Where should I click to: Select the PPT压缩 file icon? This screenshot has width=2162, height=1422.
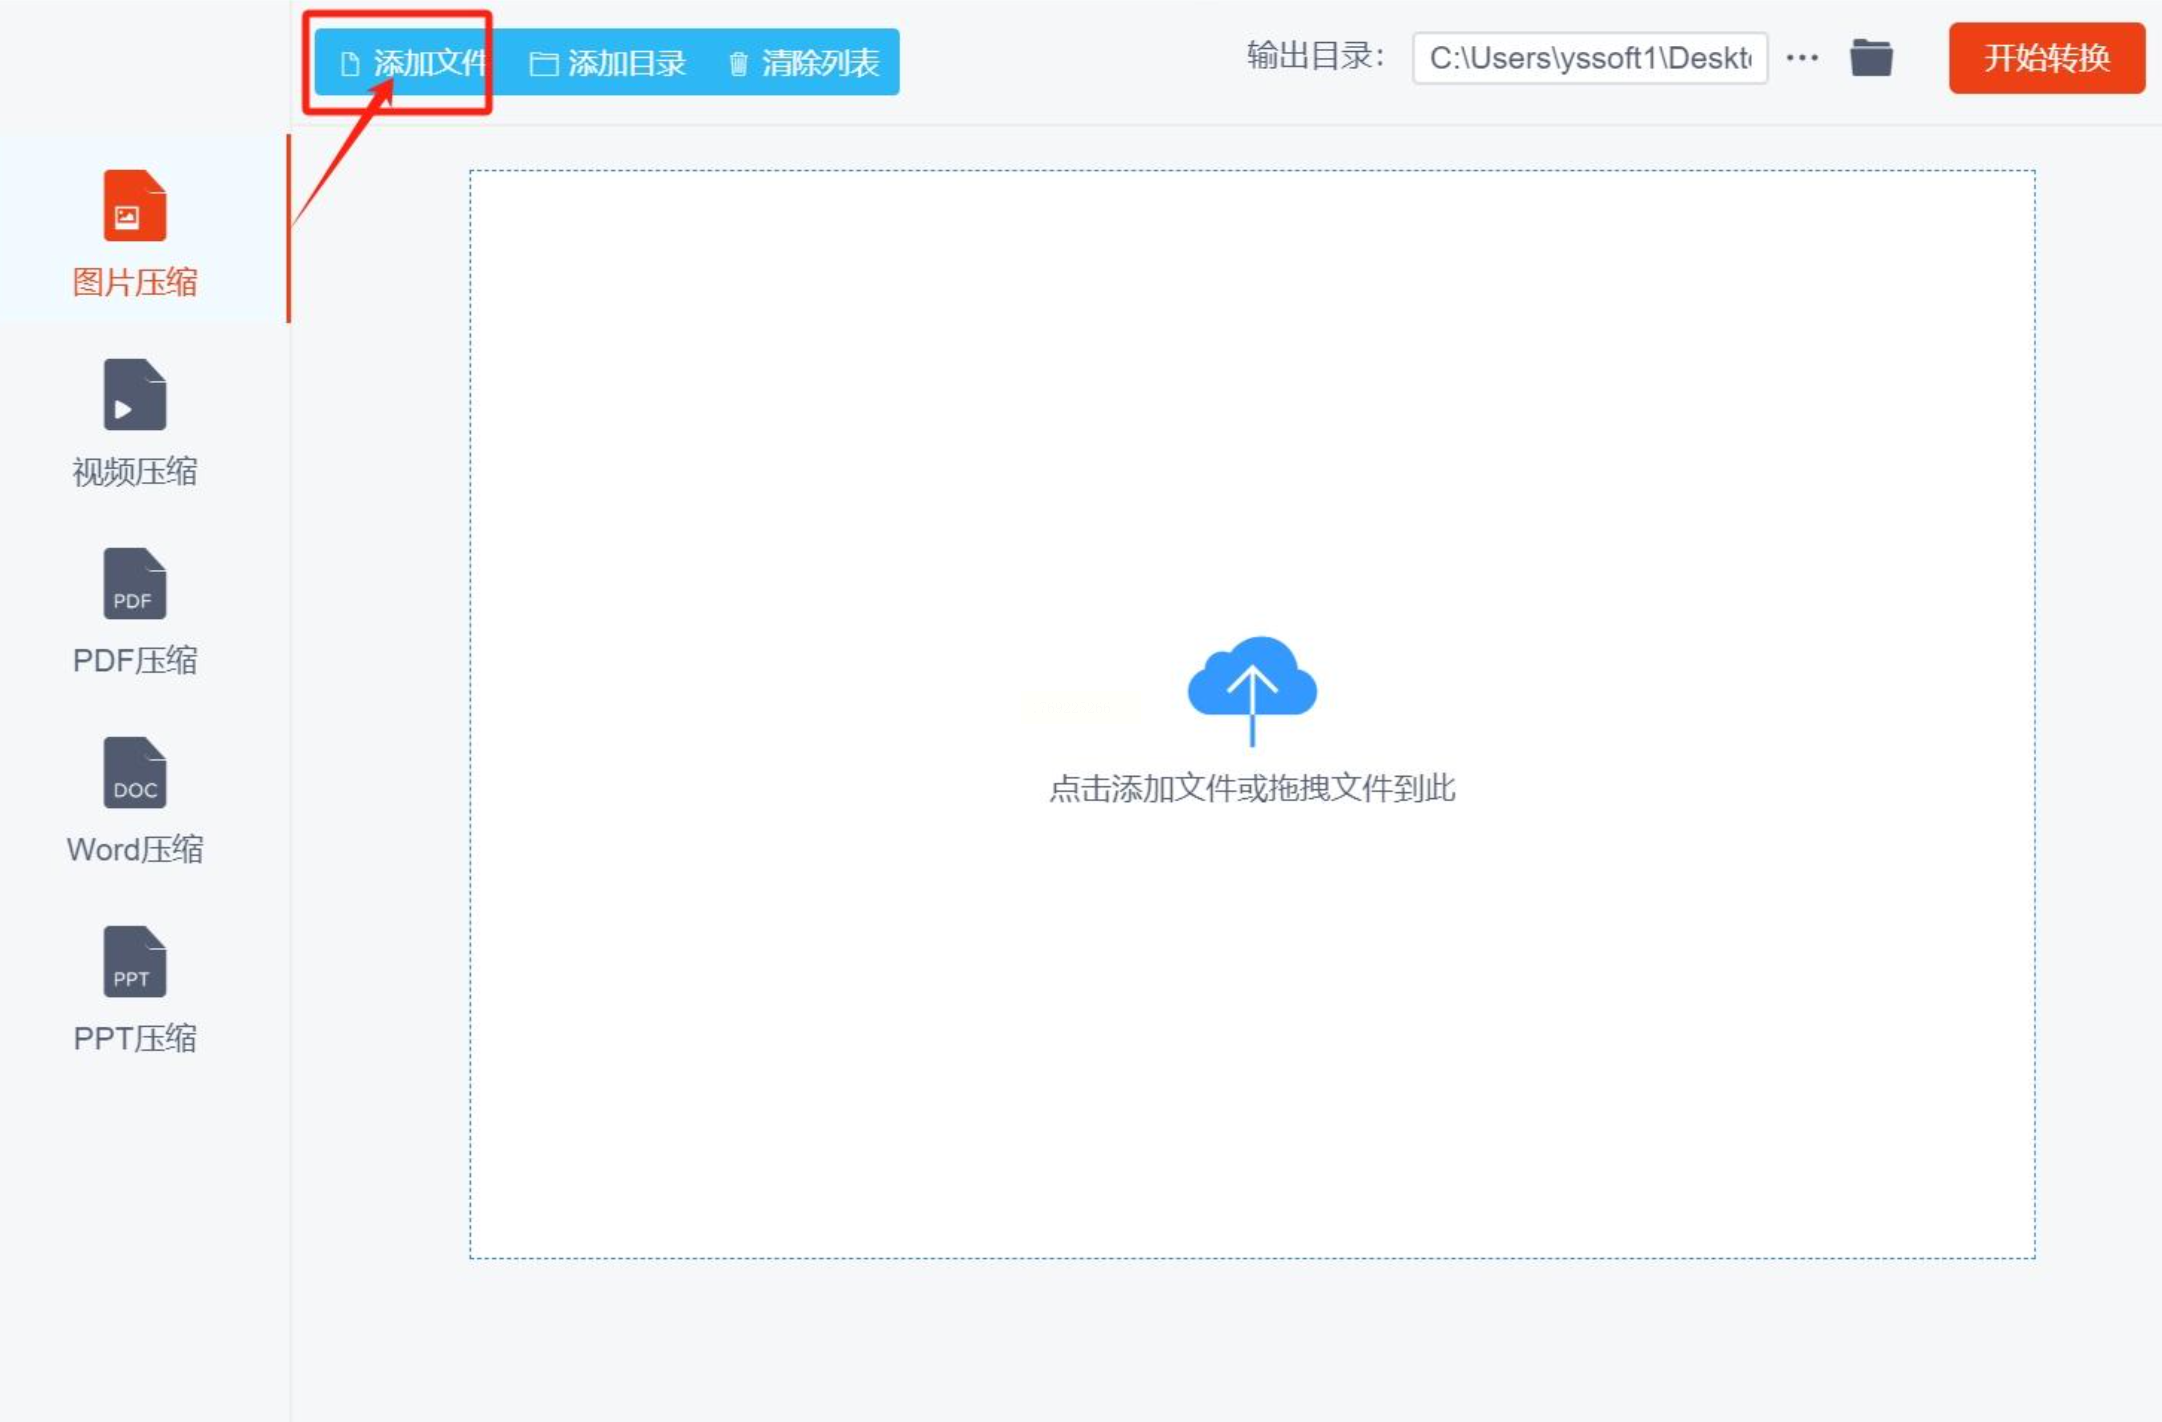point(134,962)
